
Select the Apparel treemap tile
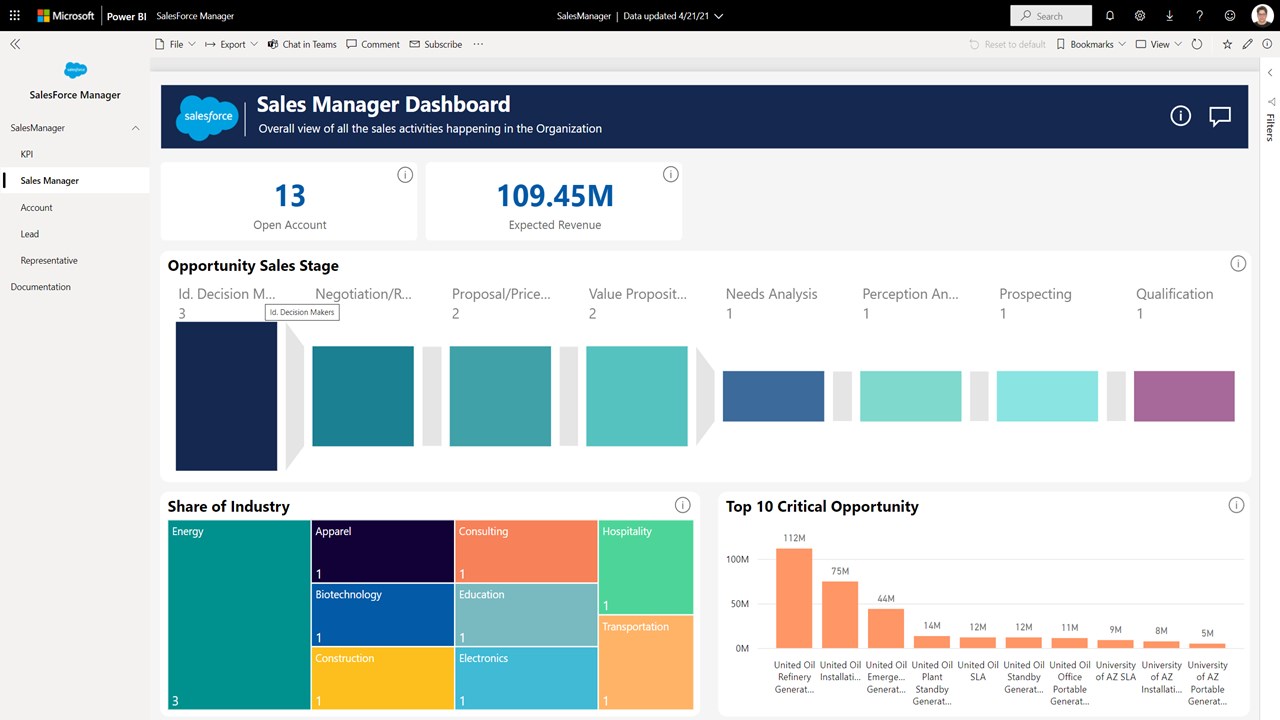[x=383, y=551]
